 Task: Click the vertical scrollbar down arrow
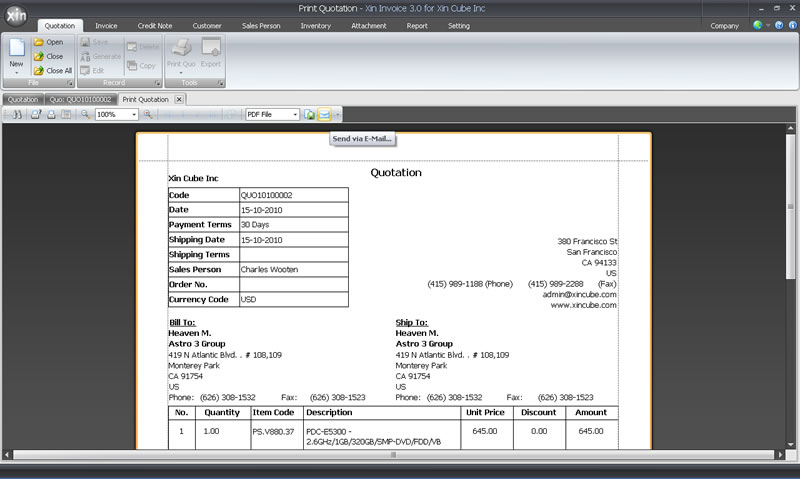click(x=790, y=444)
